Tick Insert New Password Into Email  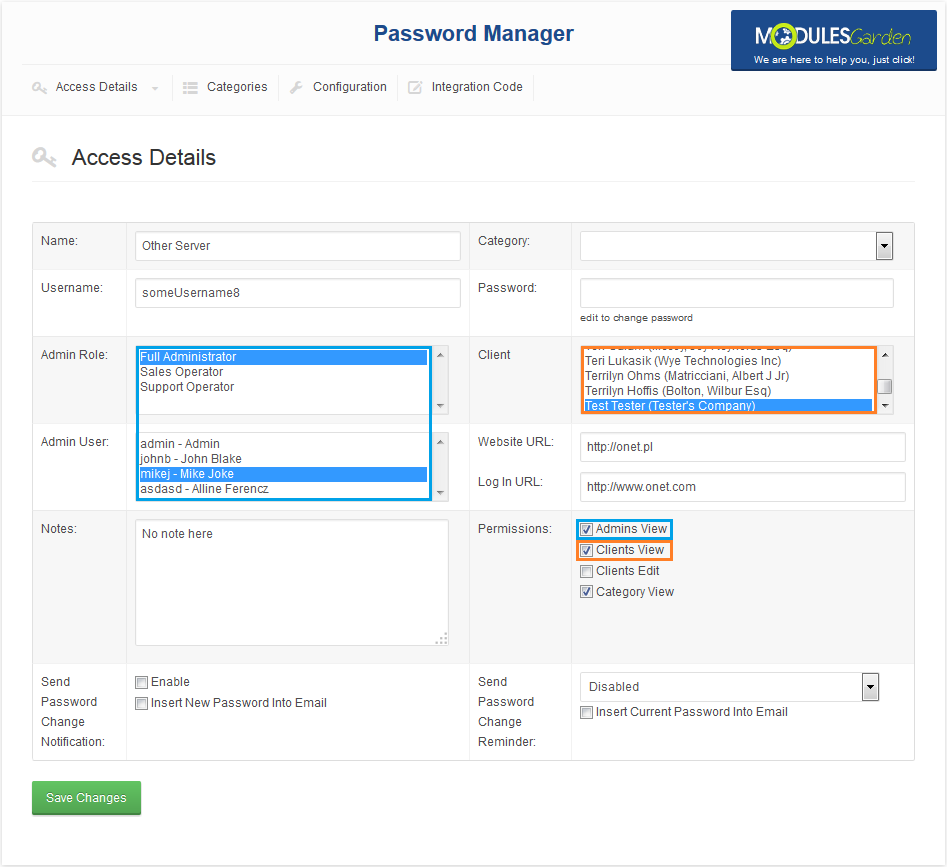[x=141, y=703]
